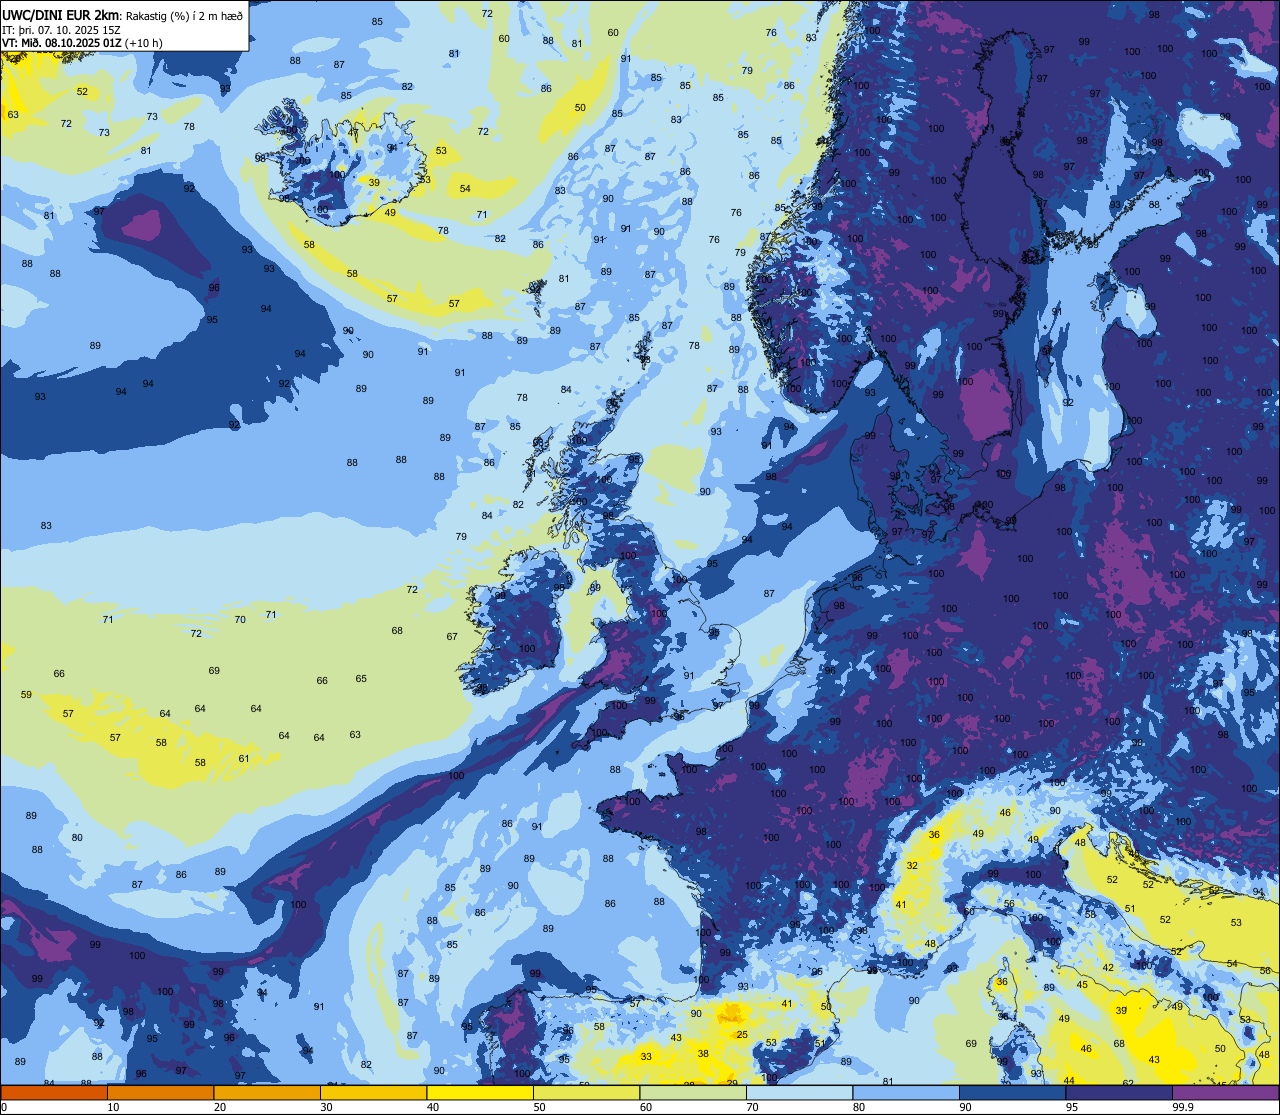Click the "(+10 h)" forecast offset text
This screenshot has height=1115, width=1280.
tap(143, 43)
